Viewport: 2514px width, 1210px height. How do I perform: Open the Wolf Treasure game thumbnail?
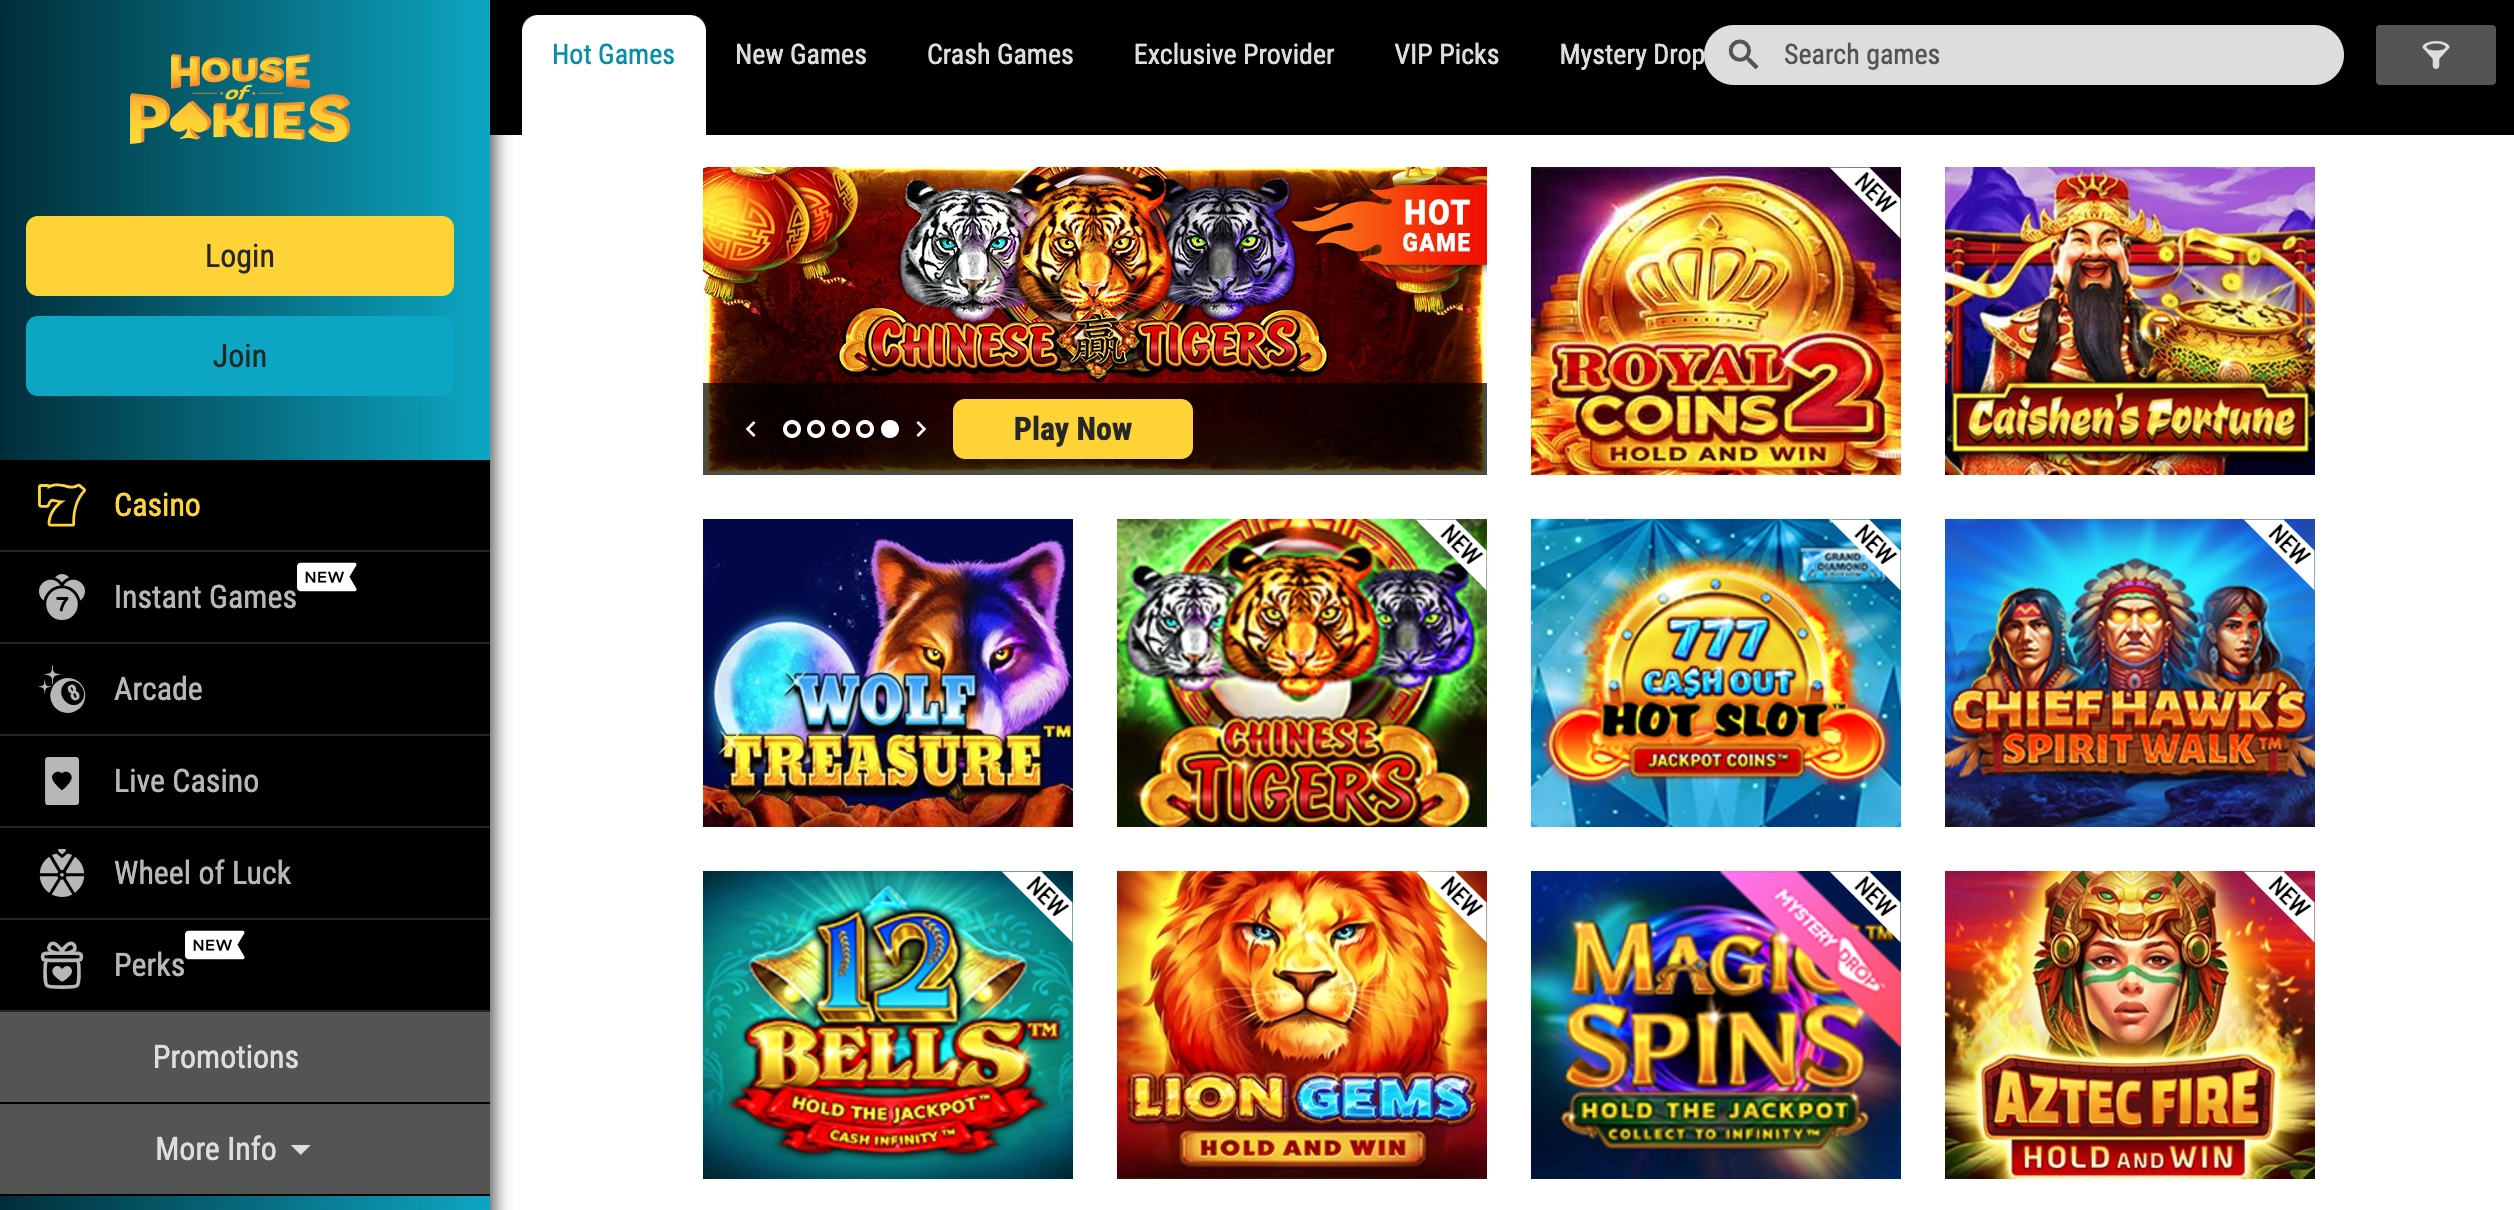tap(888, 673)
